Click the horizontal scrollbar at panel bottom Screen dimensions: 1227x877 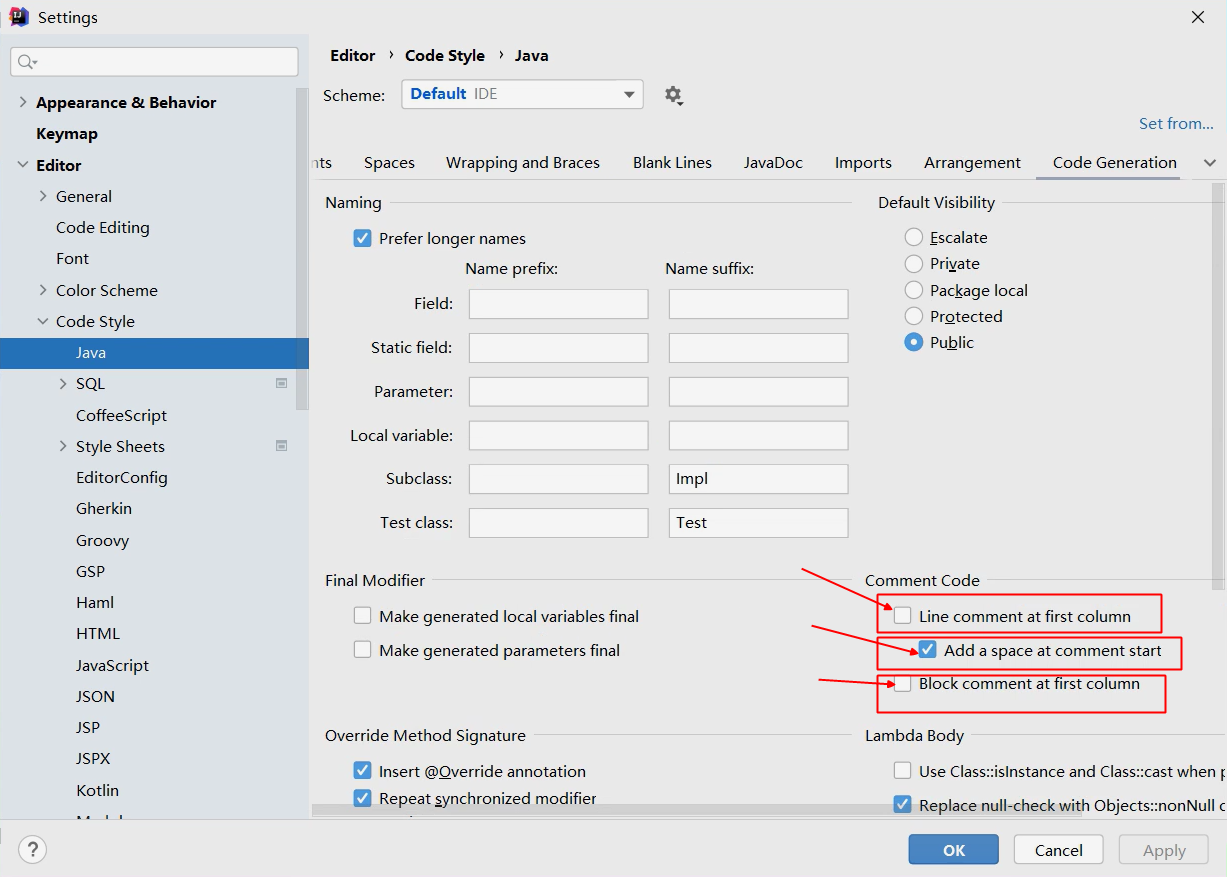[x=697, y=811]
